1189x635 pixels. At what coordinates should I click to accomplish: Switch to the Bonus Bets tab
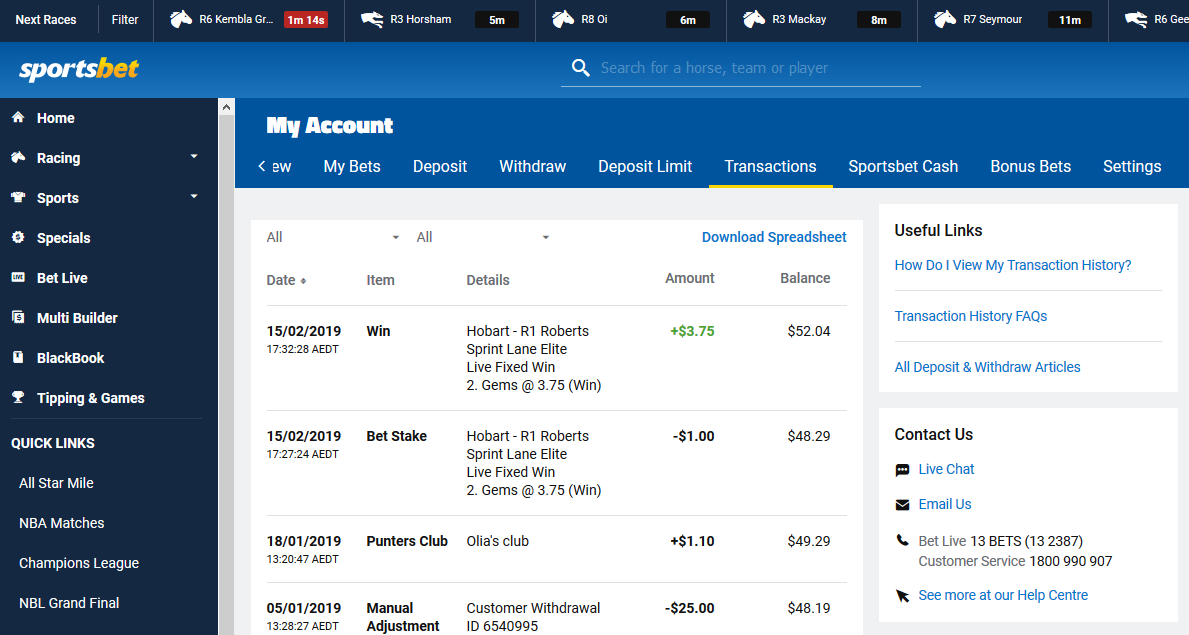point(1031,166)
